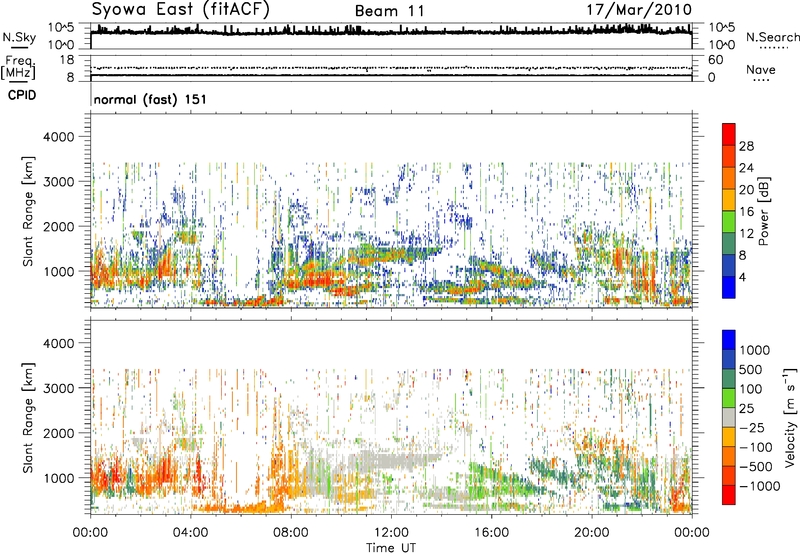Click the 'Velocity [m s-1]' colorbar label

(x=790, y=418)
